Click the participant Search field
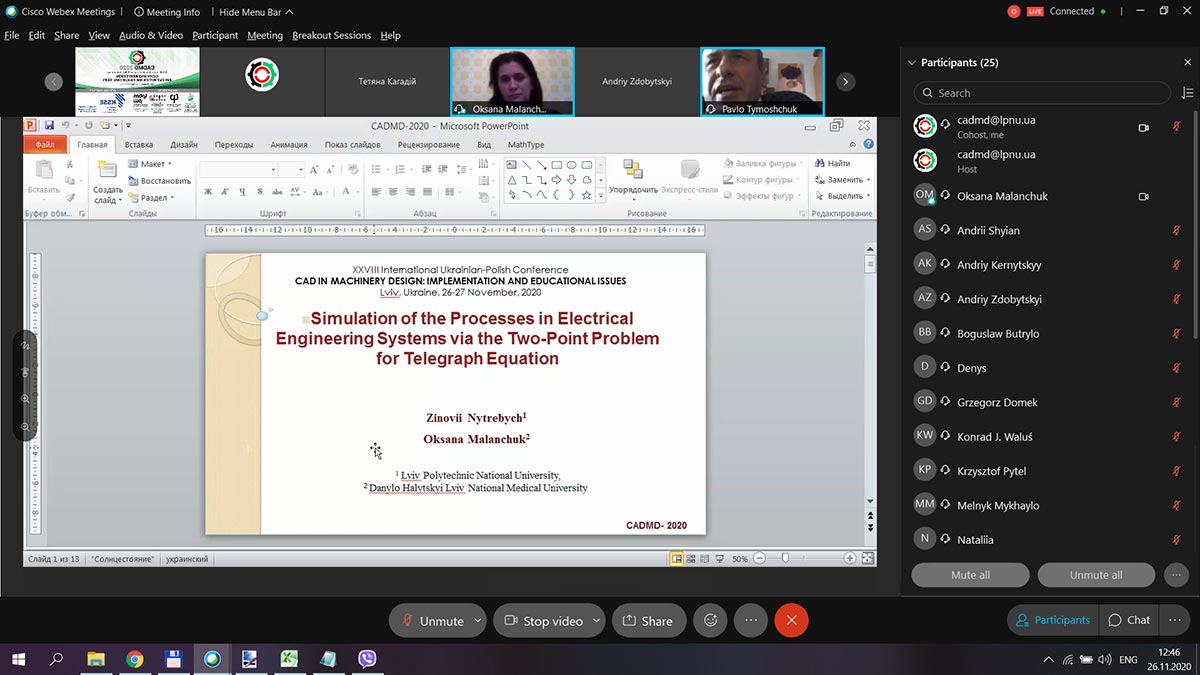 [1040, 93]
